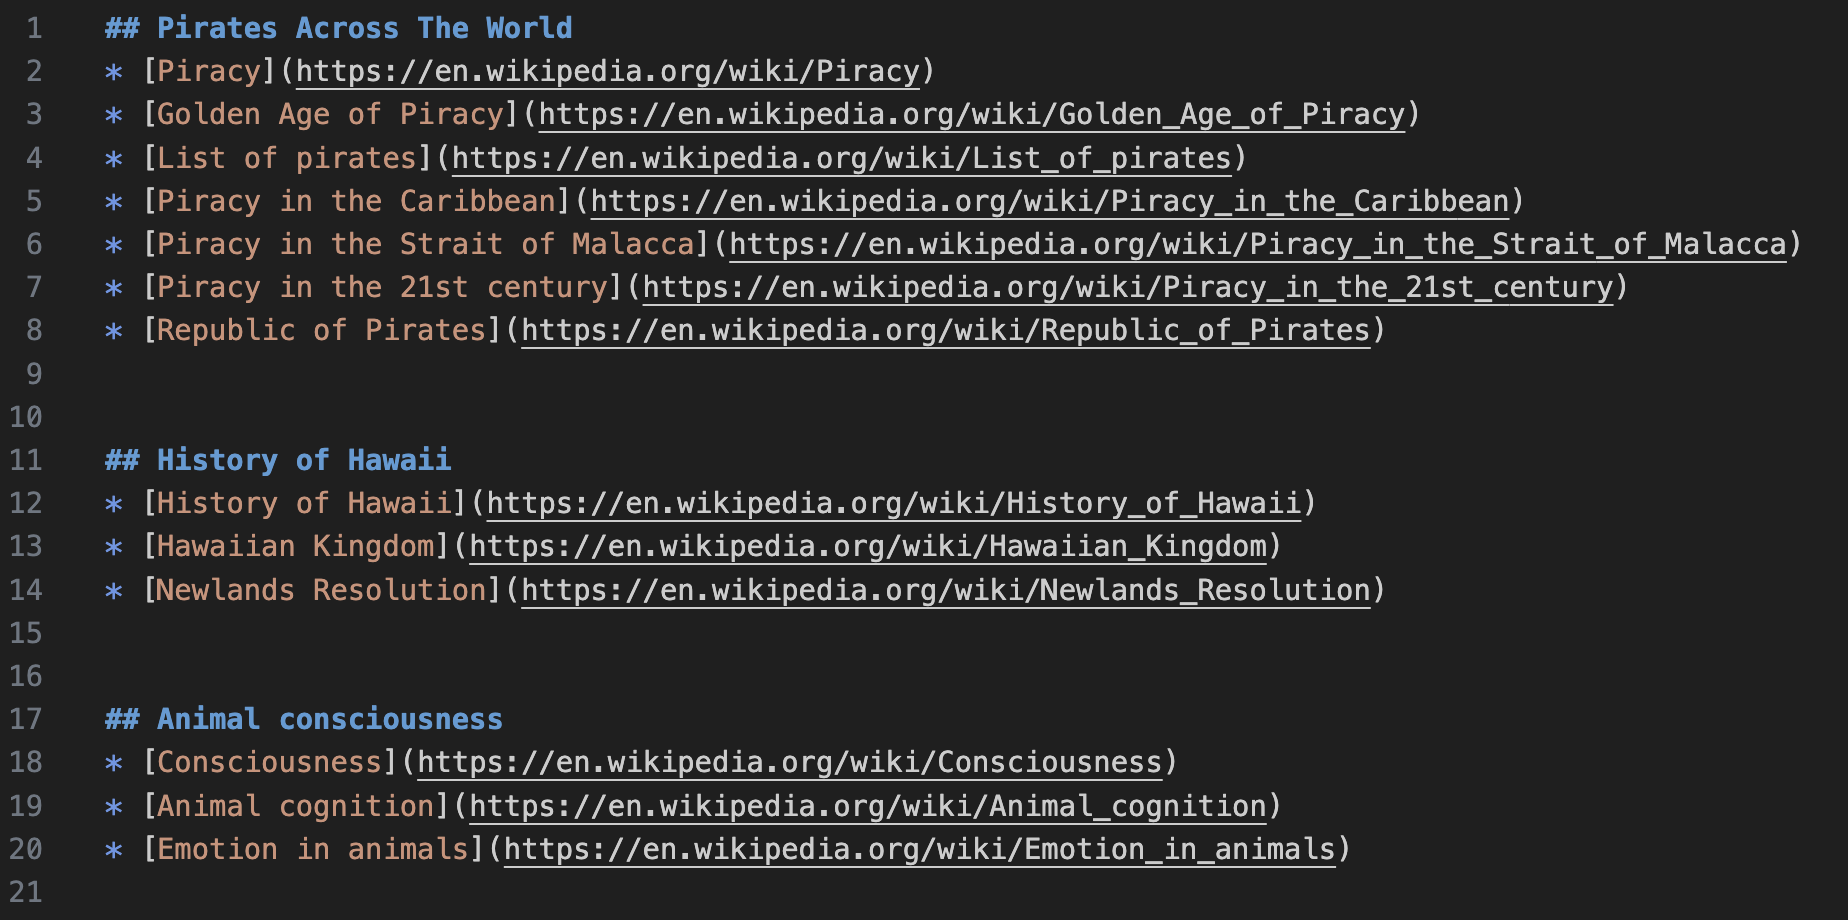Click the "Animal consciousness" heading text
The height and width of the screenshot is (920, 1848).
point(329,719)
